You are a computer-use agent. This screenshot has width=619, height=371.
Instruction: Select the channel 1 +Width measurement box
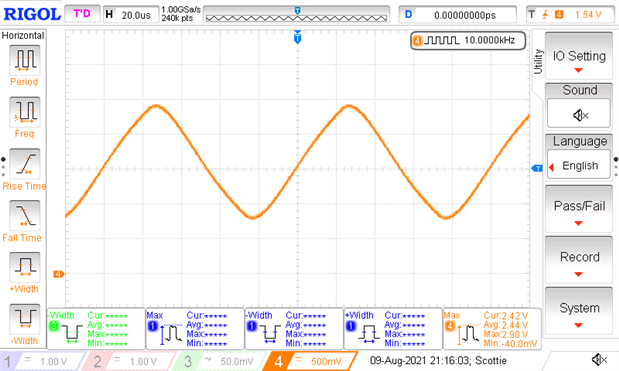393,329
